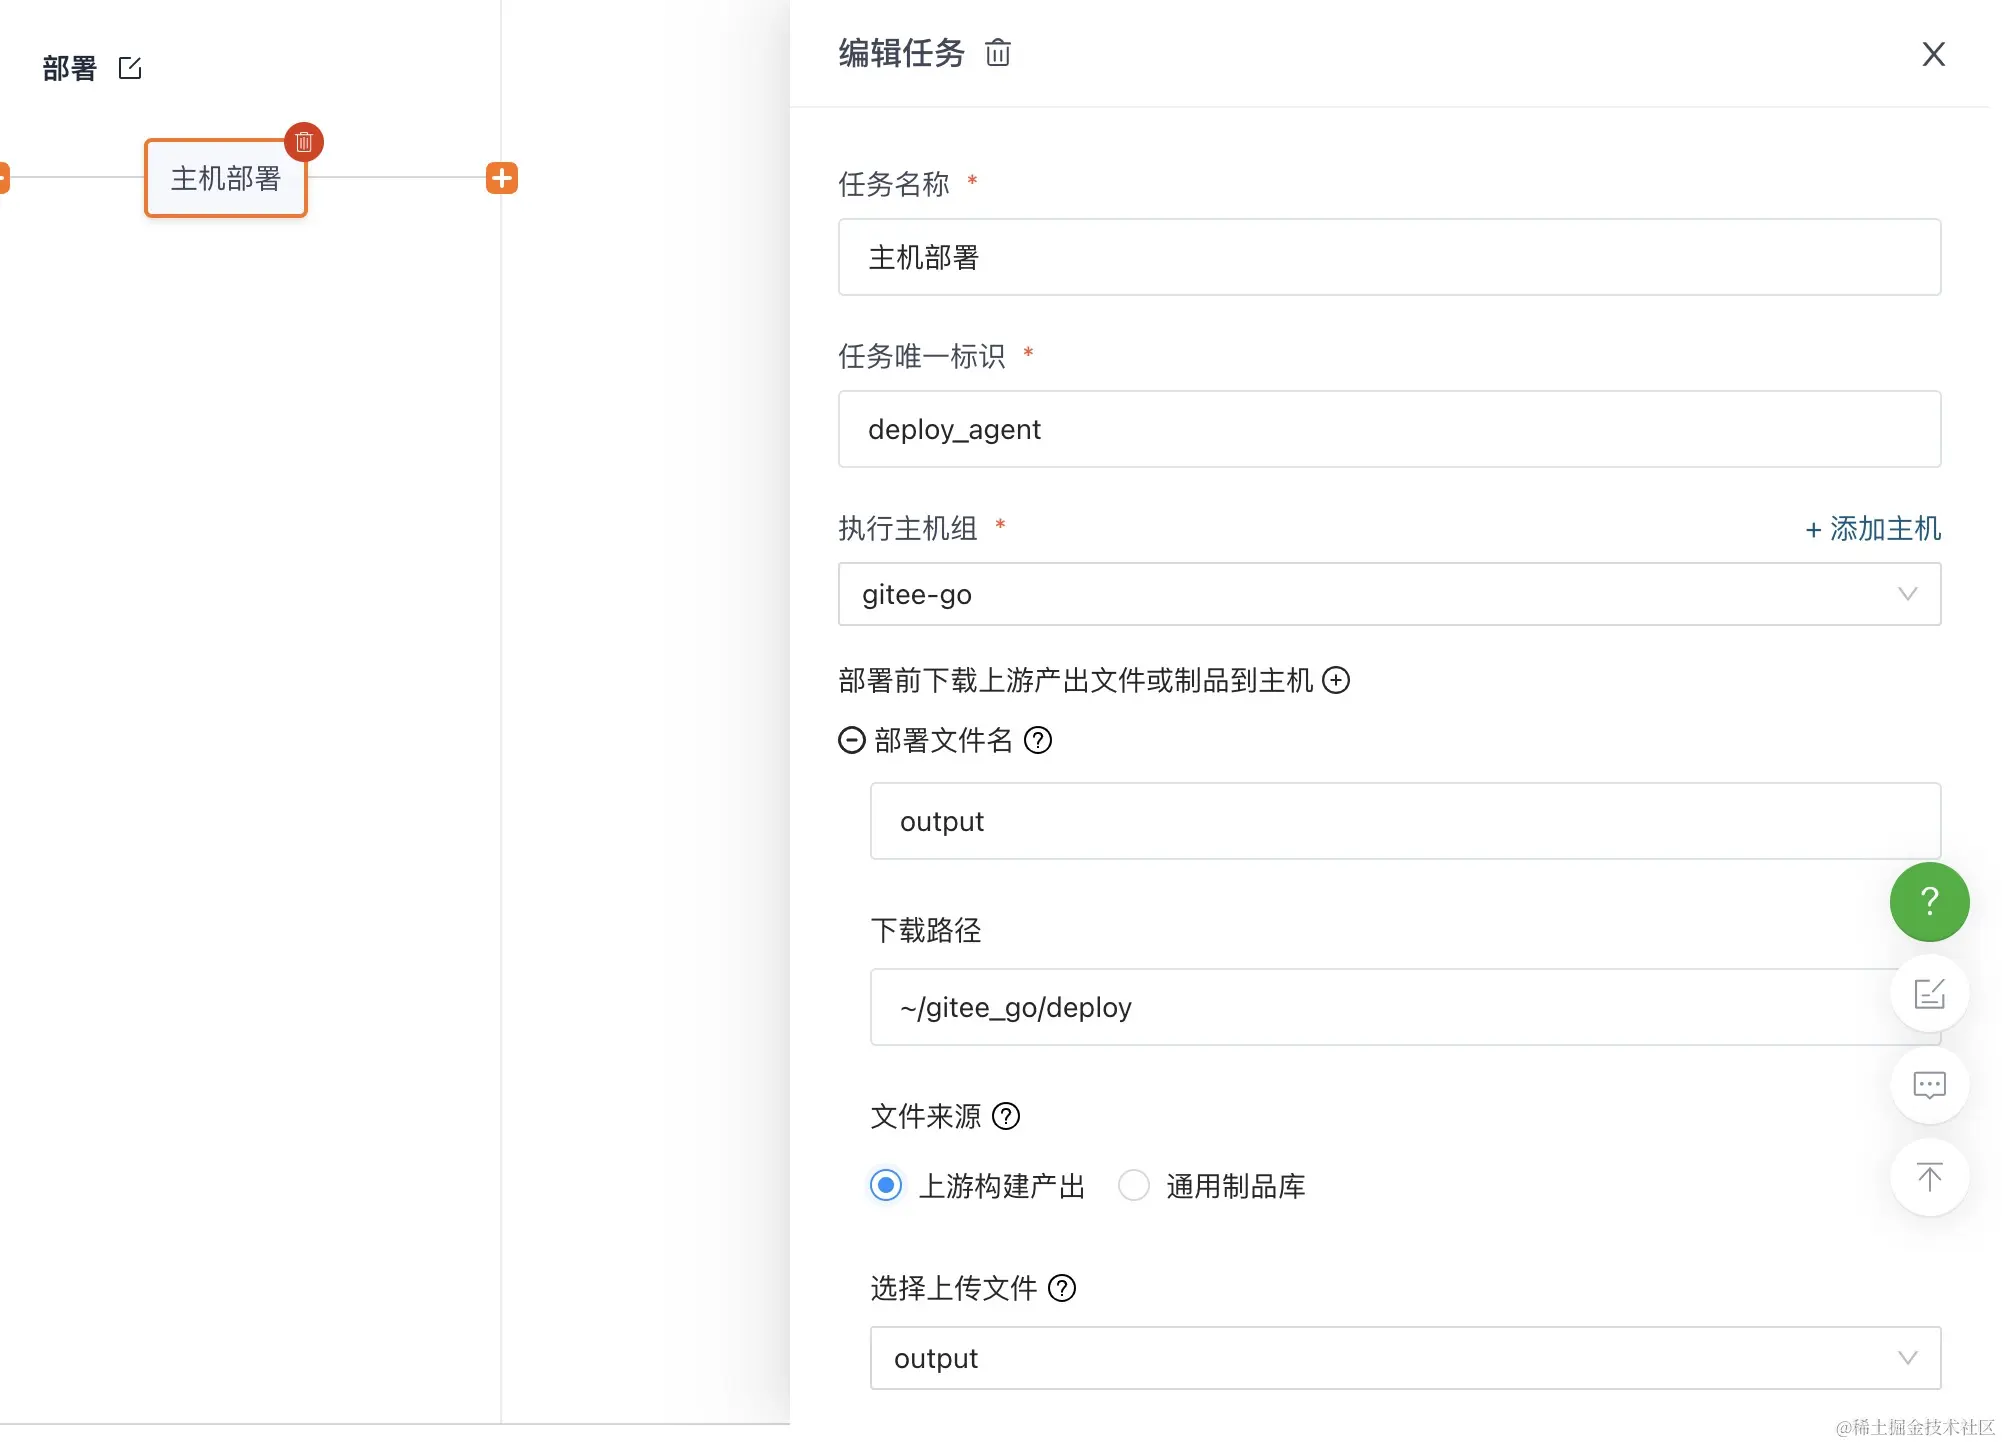This screenshot has height=1444, width=2002.
Task: Open the floating chat message icon
Action: 1929,1085
